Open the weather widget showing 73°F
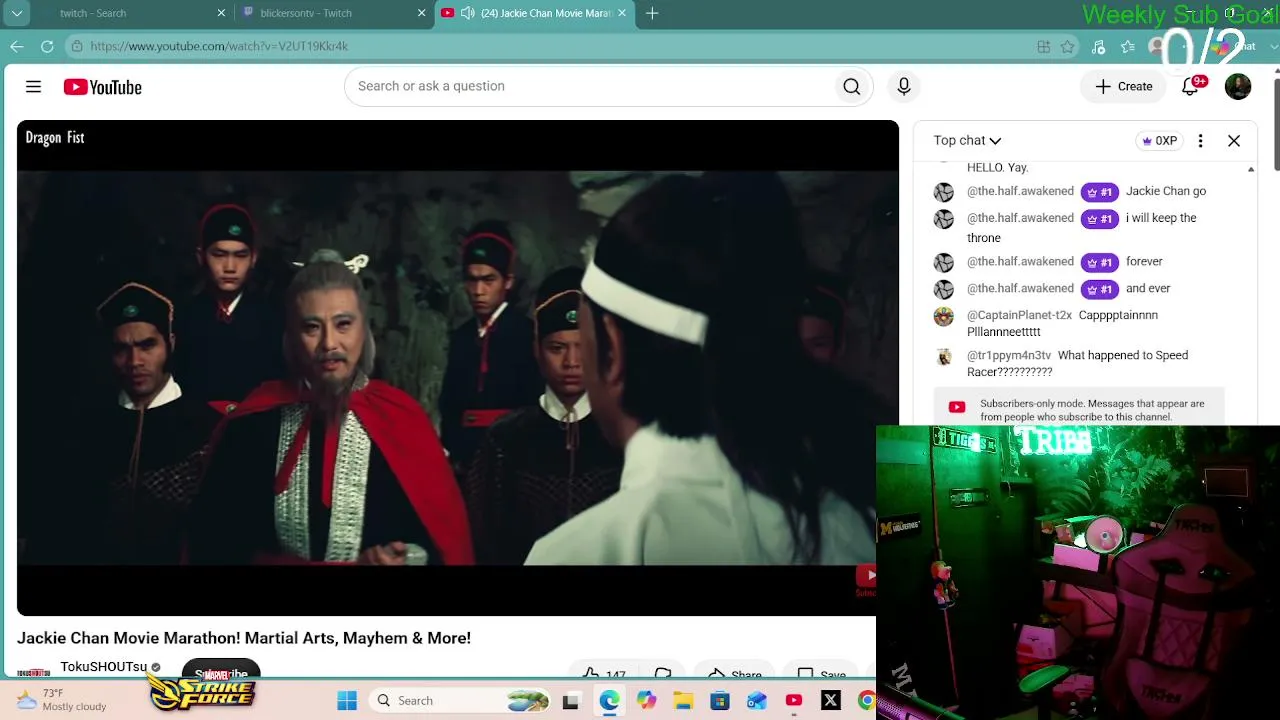Screen dimensions: 1280x720 [x=62, y=700]
